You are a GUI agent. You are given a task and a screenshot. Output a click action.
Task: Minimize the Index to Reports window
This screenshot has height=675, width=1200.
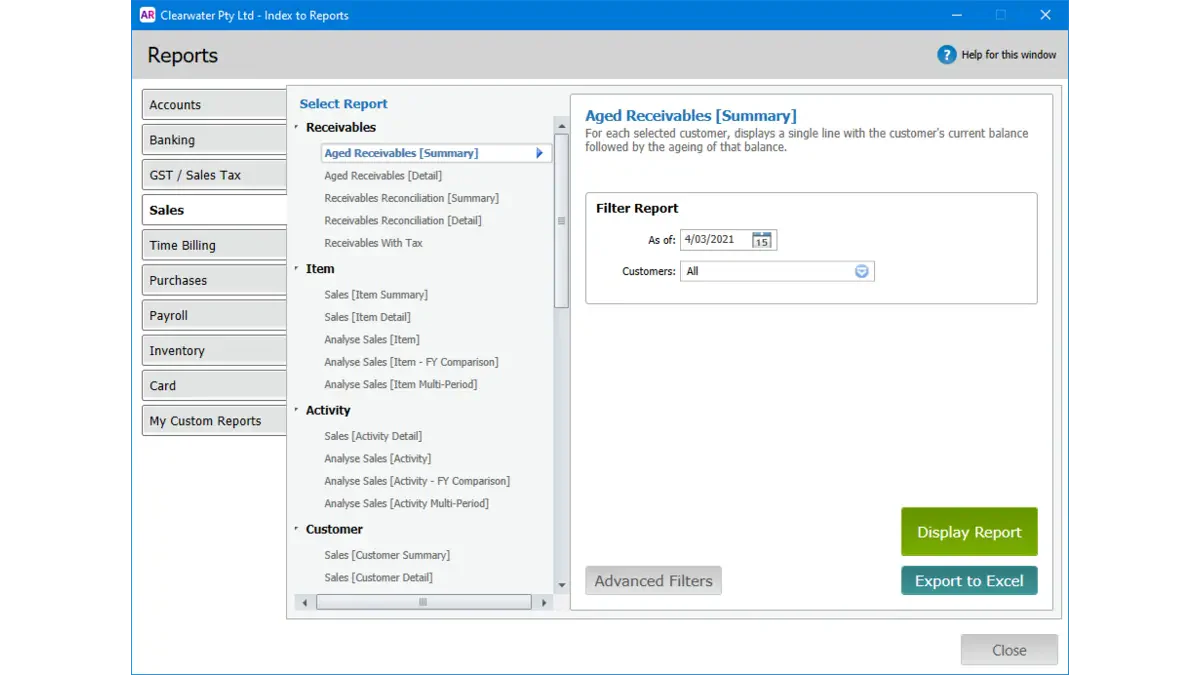[955, 15]
